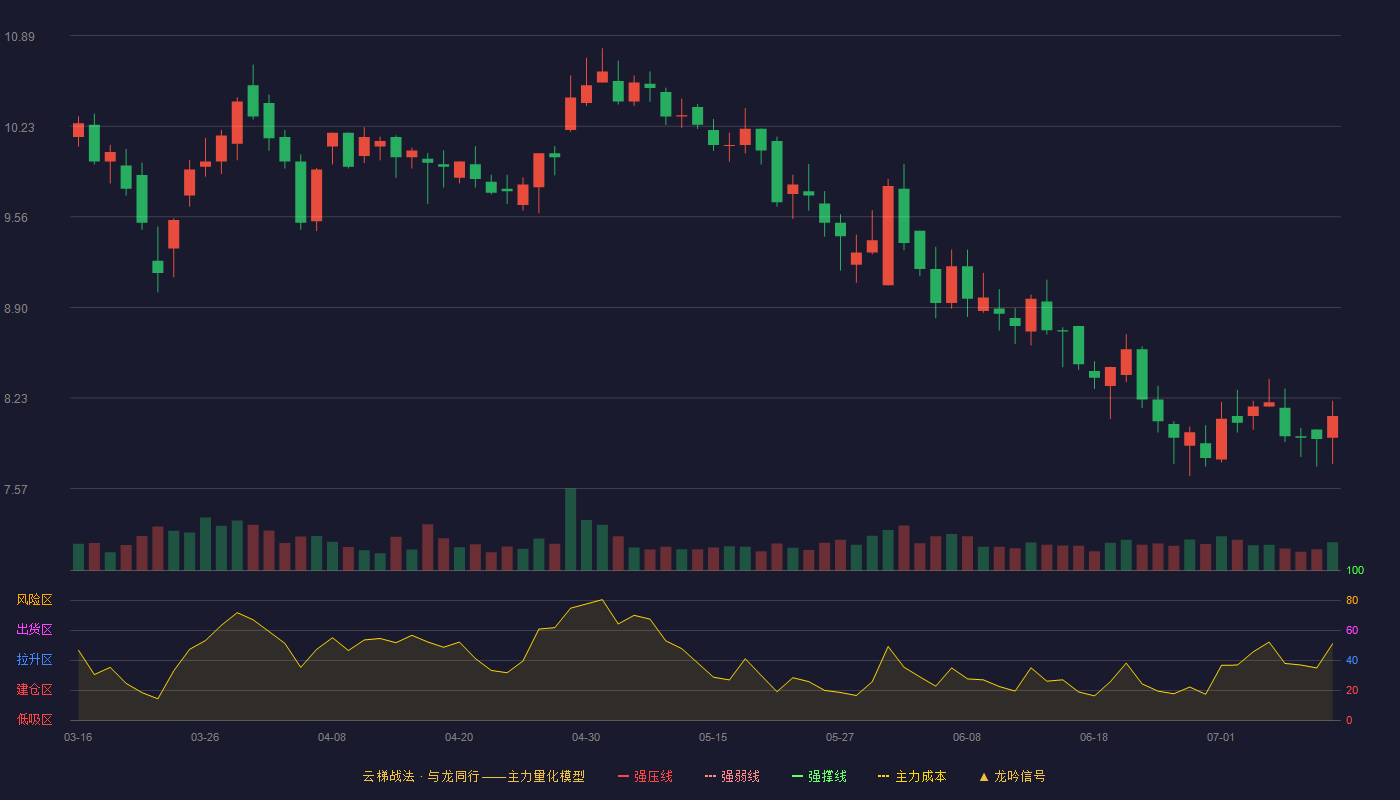Click the 06-18 date label
Viewport: 1400px width, 800px height.
(1094, 737)
